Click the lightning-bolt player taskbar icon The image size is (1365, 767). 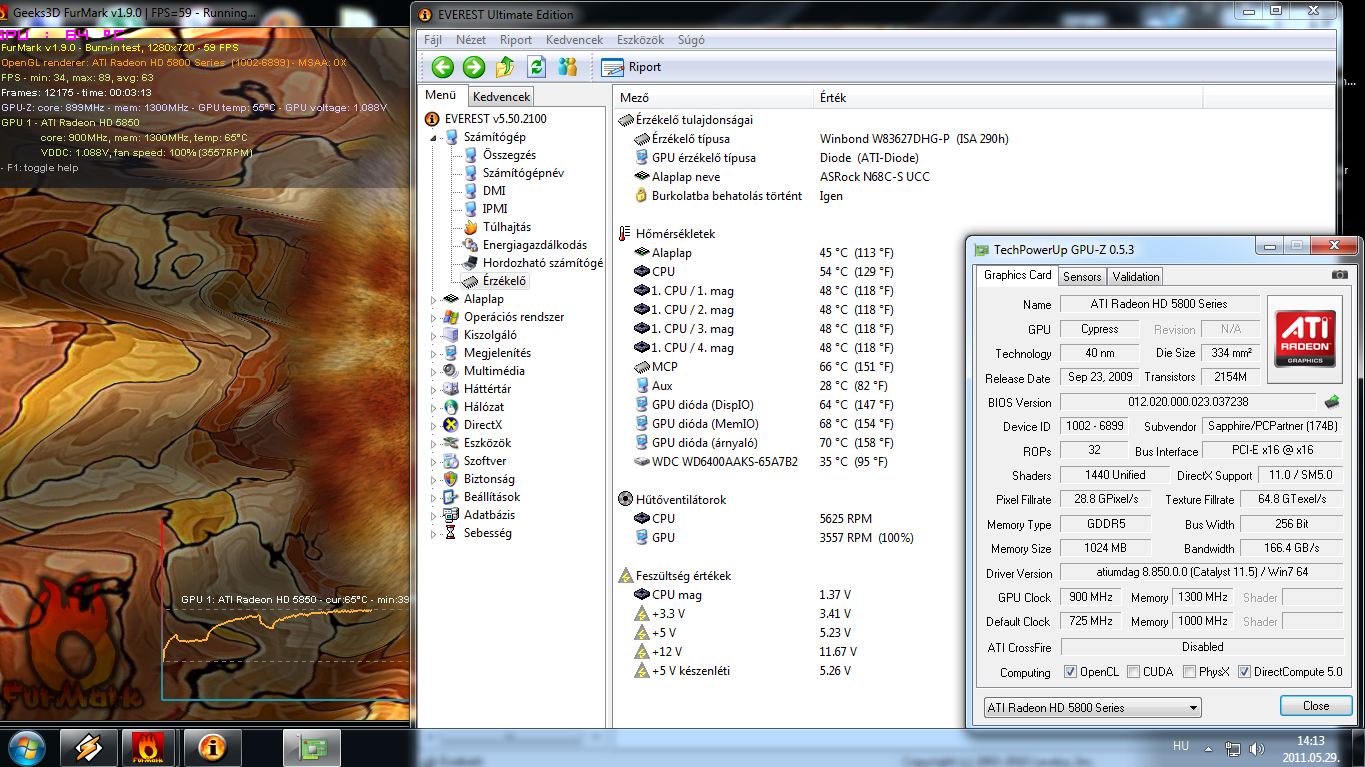tap(88, 747)
